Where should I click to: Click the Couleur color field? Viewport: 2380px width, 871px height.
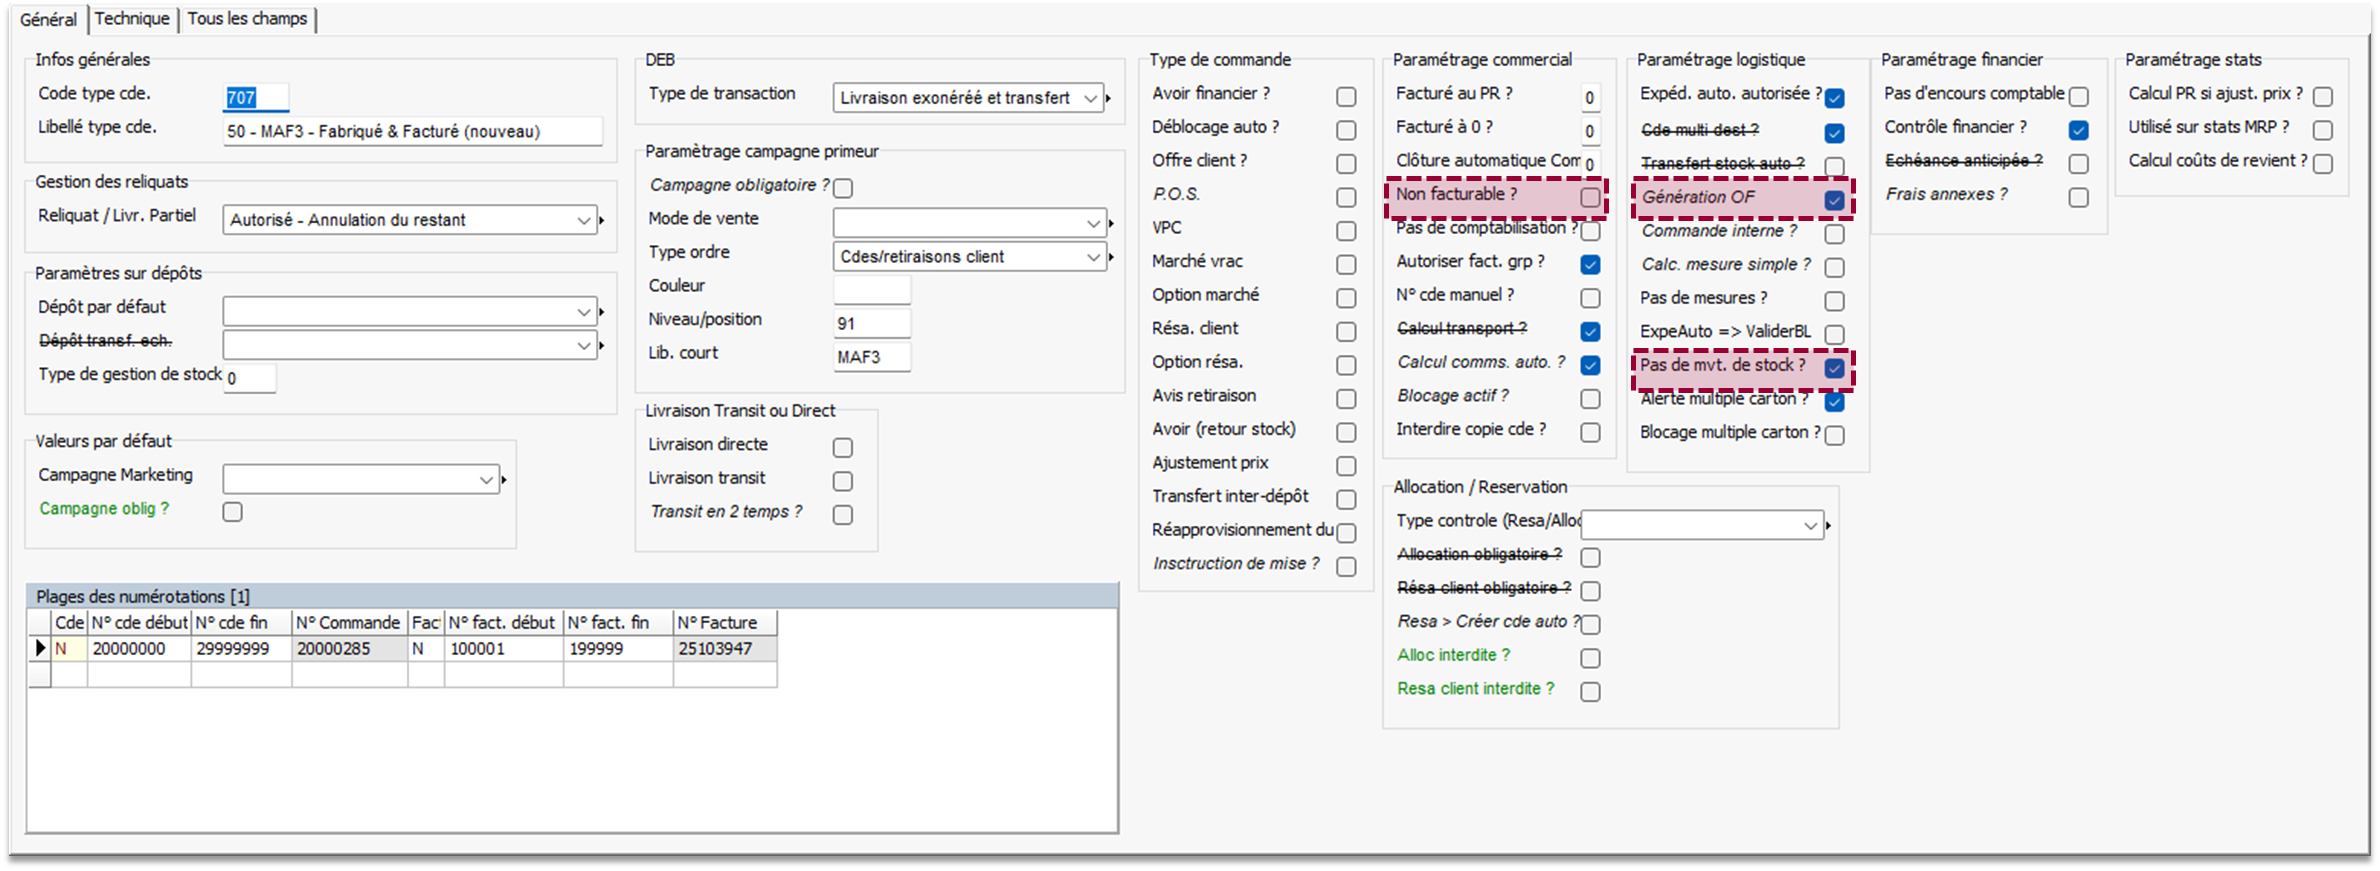[872, 289]
